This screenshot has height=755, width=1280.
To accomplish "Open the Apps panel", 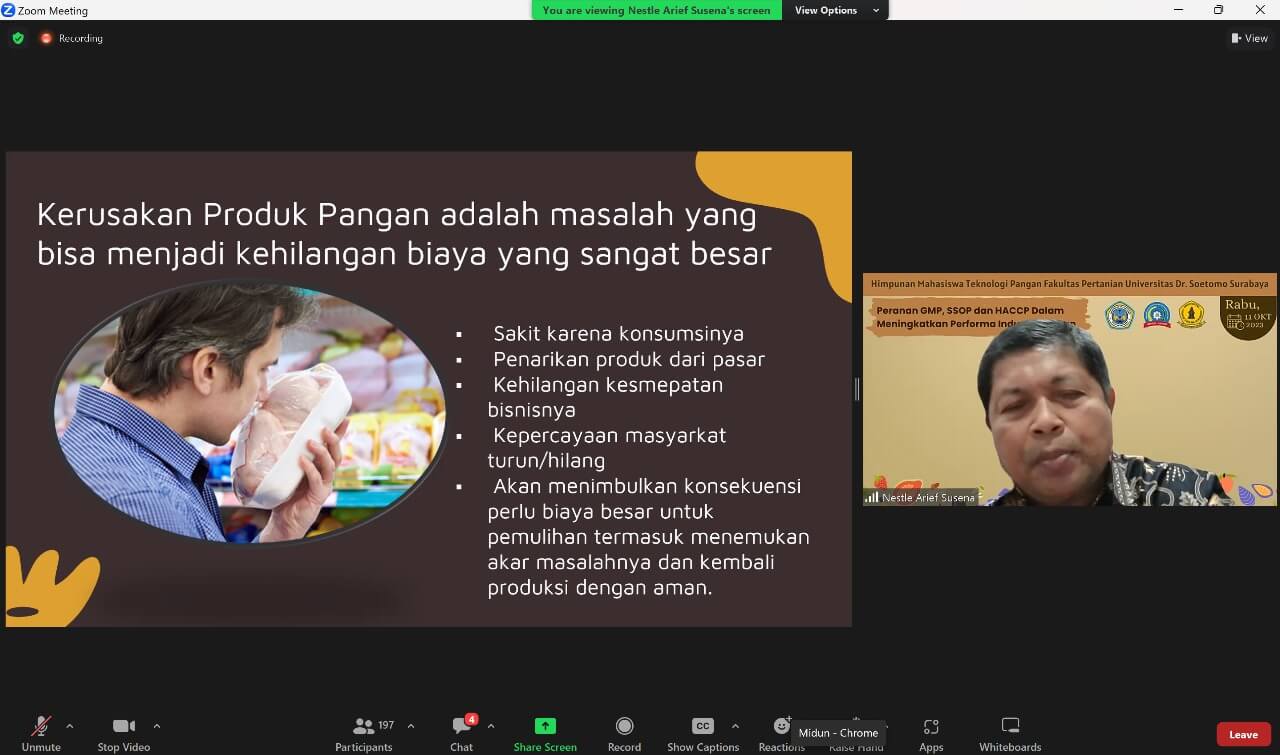I will click(931, 732).
